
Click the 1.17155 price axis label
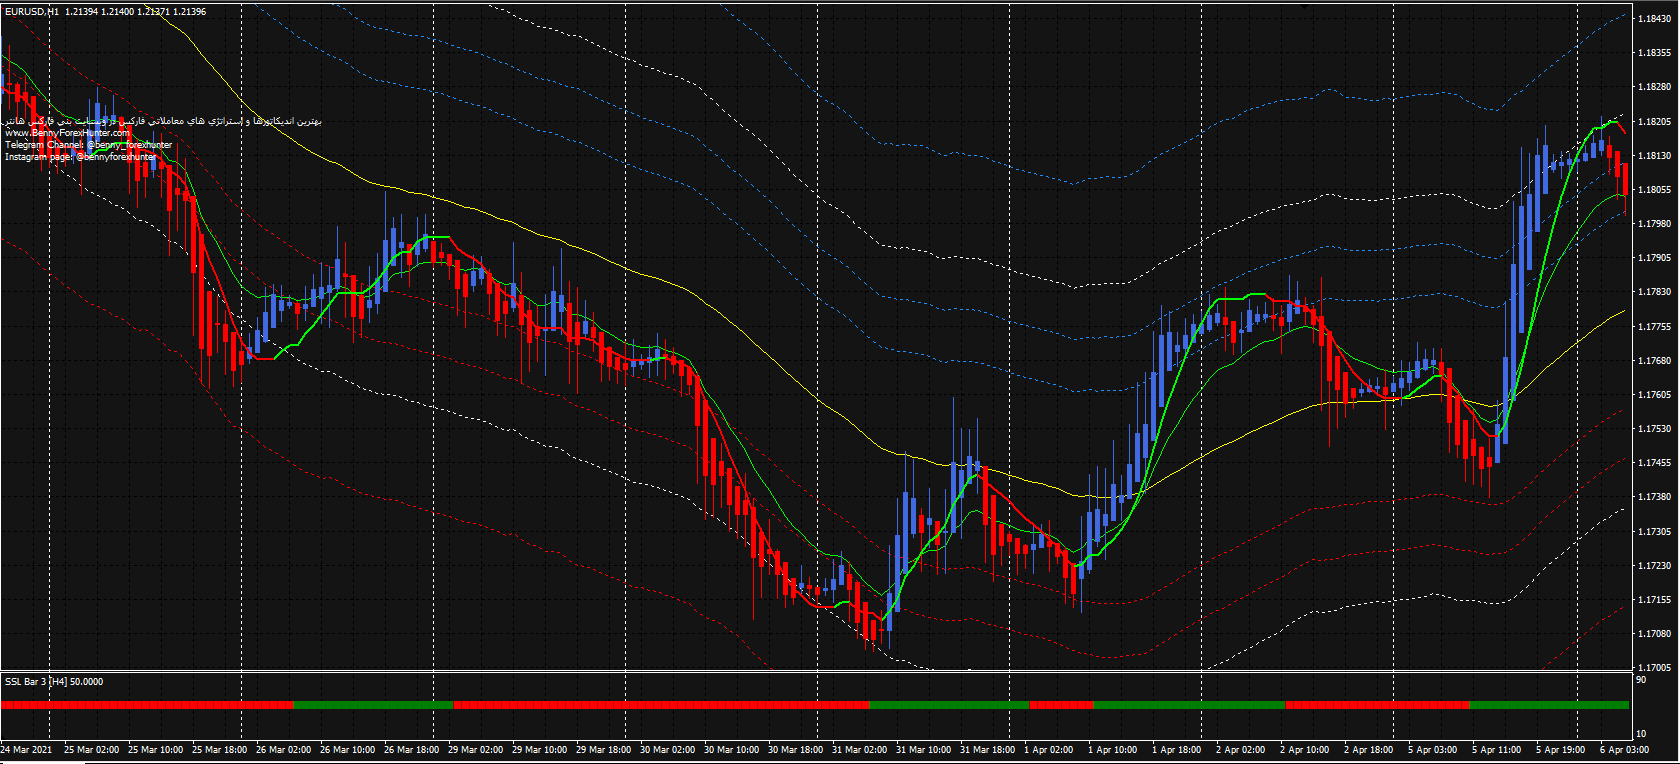point(1654,600)
